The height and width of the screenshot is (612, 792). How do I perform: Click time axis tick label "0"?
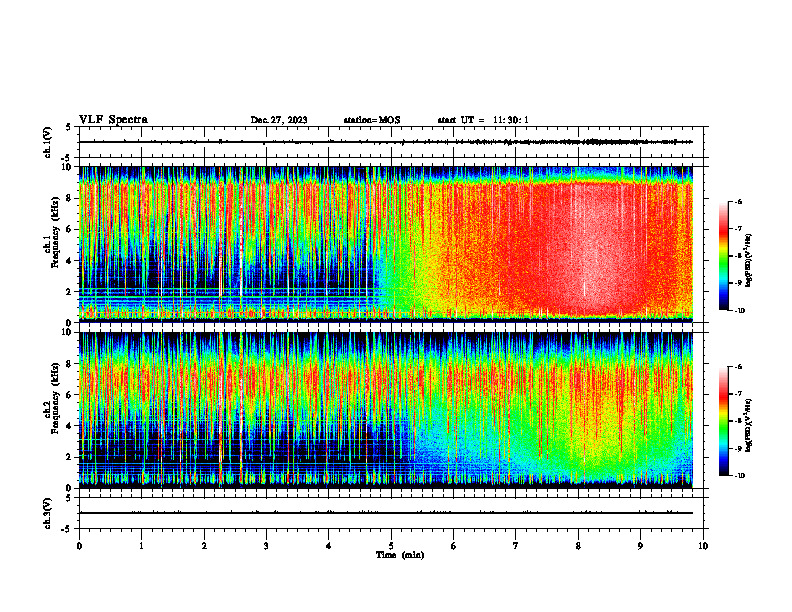(x=79, y=546)
